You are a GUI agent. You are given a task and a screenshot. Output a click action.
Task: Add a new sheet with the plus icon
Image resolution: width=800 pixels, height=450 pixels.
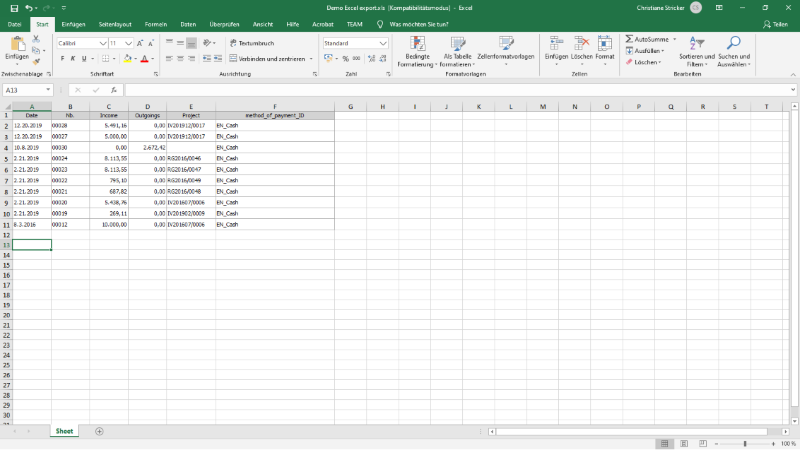pyautogui.click(x=99, y=432)
